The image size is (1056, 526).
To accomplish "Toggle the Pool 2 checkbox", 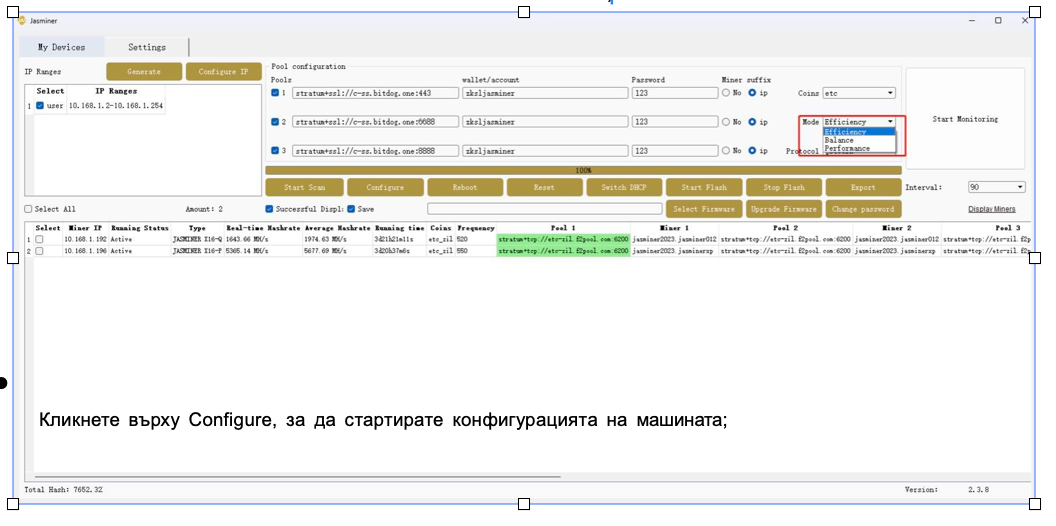I will tap(275, 122).
